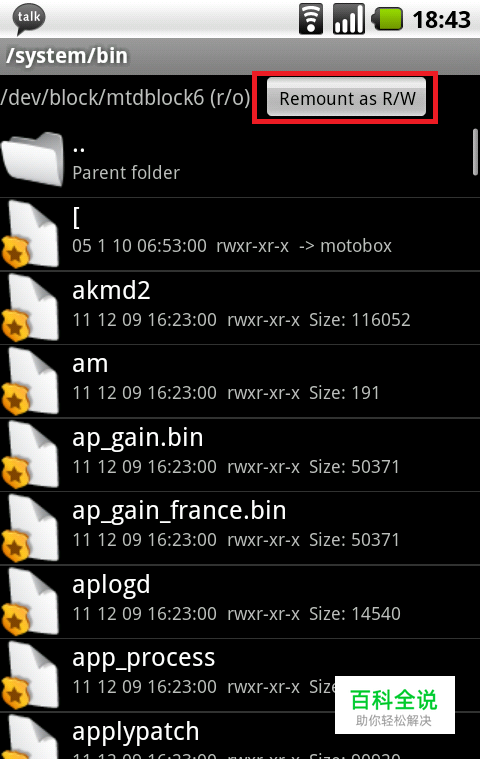
Task: Tap the ap_gain_france.bin file icon
Action: pyautogui.click(x=31, y=528)
